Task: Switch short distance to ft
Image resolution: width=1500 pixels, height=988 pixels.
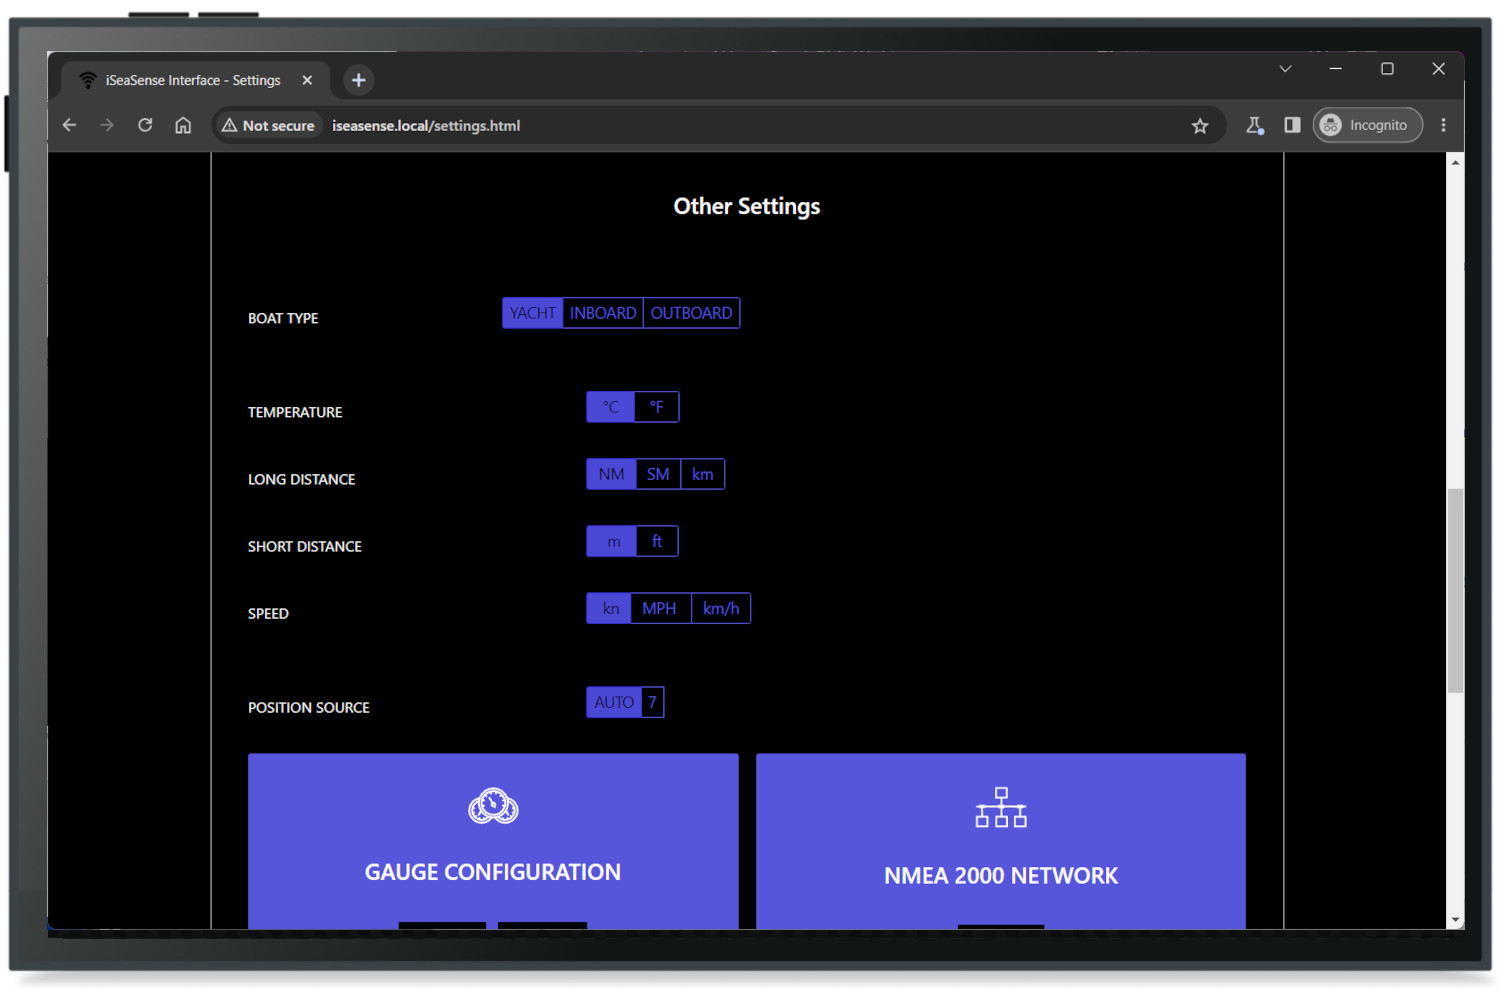Action: pyautogui.click(x=657, y=541)
